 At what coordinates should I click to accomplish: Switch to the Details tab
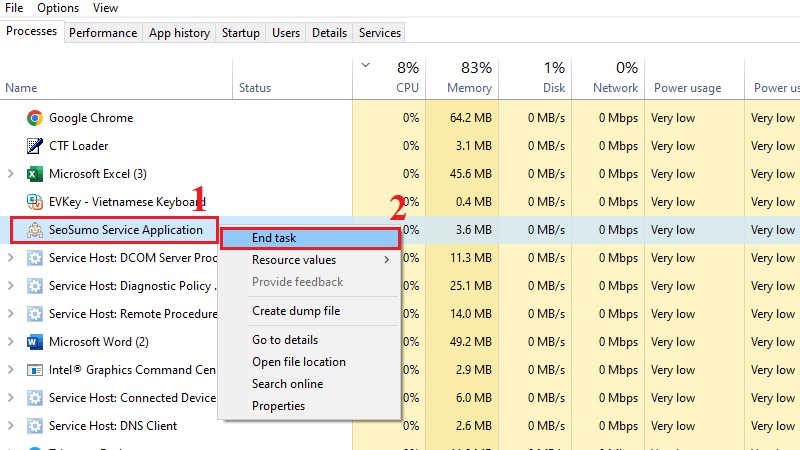point(329,33)
